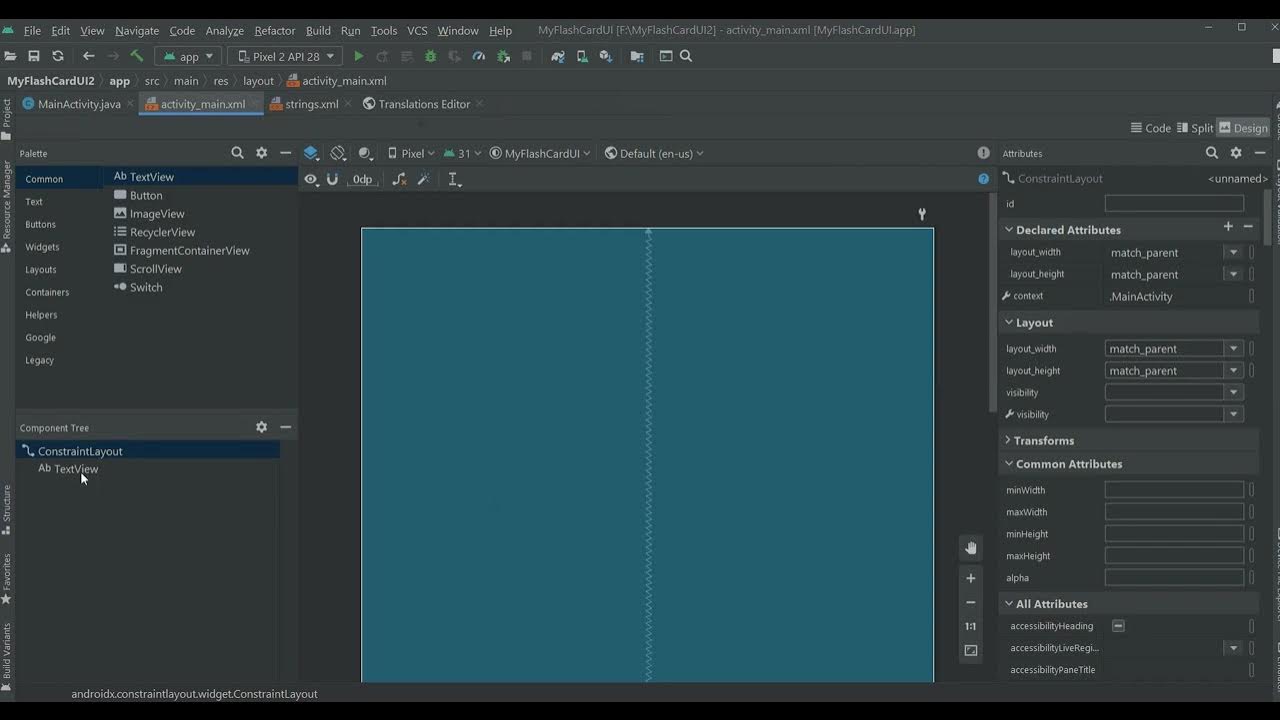Click the Zoom In plus button

970,578
